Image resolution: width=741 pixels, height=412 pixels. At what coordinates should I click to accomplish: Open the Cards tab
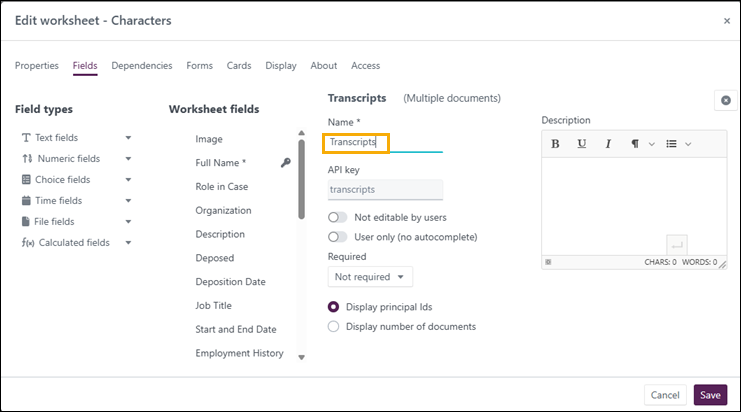tap(239, 66)
